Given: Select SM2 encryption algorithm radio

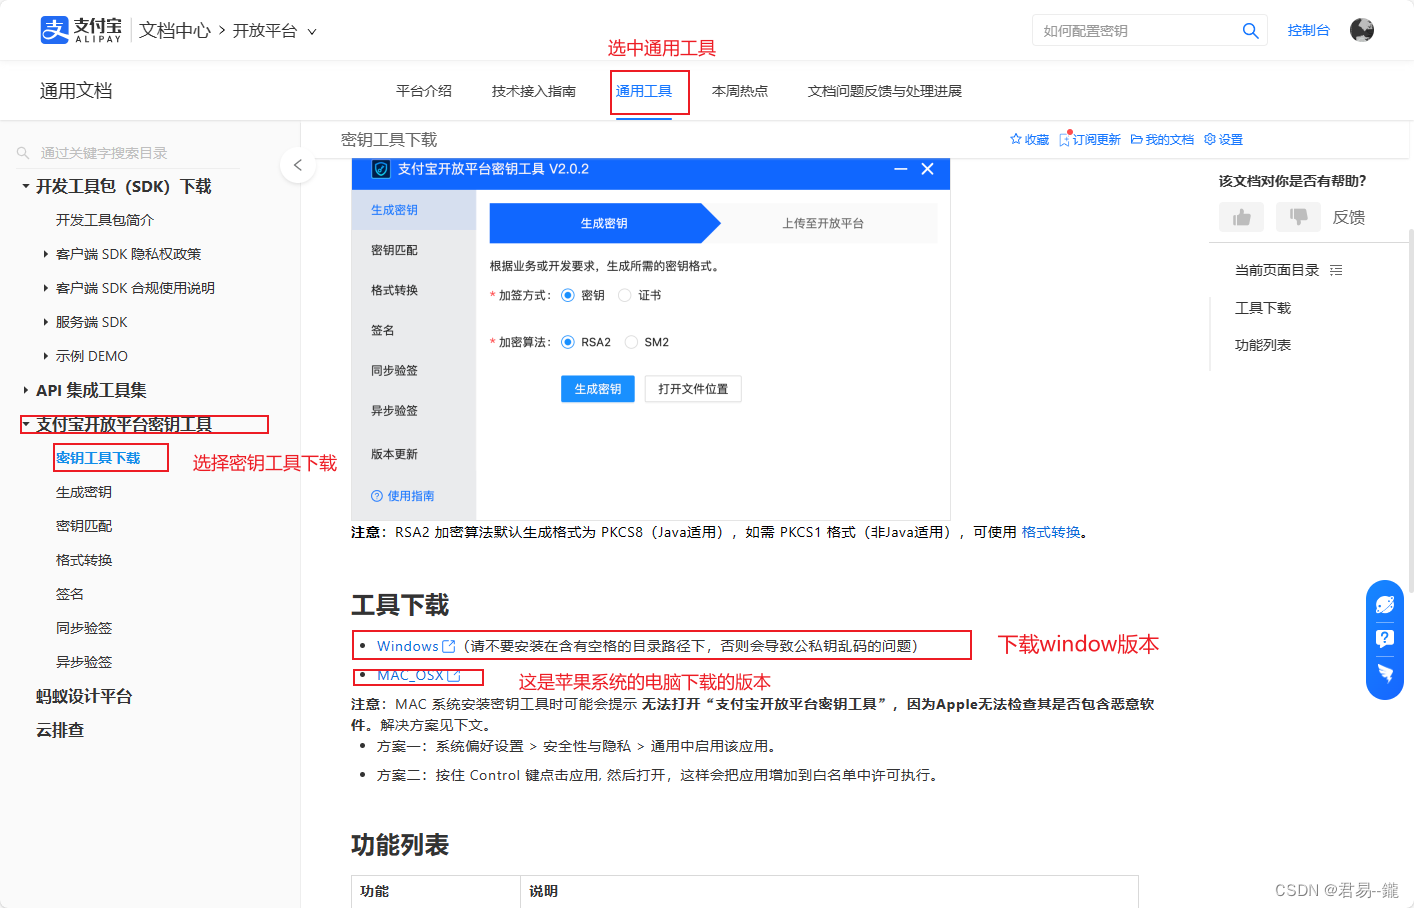Looking at the screenshot, I should [x=631, y=342].
